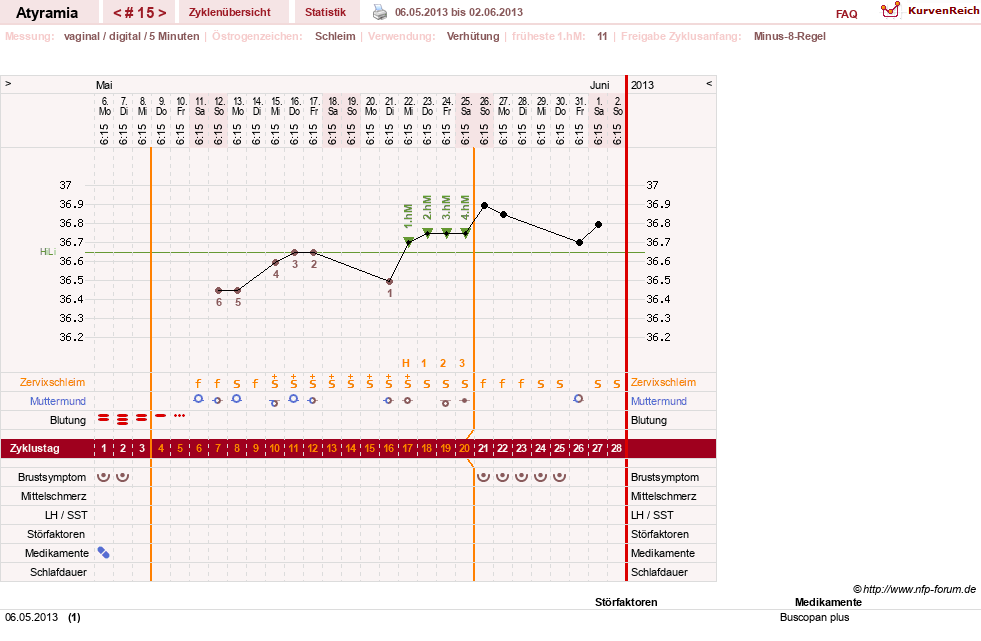
Task: Open the FAQ link
Action: click(846, 14)
